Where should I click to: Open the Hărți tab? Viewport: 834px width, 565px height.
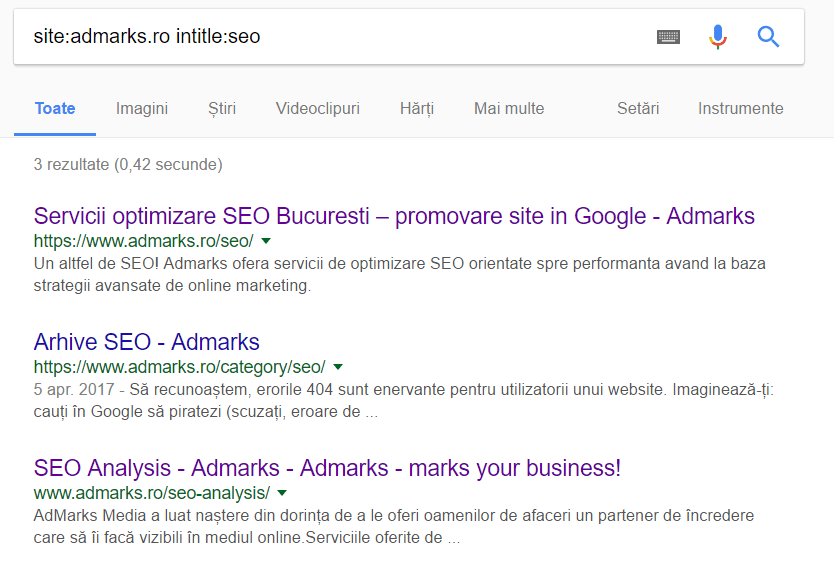tap(417, 109)
